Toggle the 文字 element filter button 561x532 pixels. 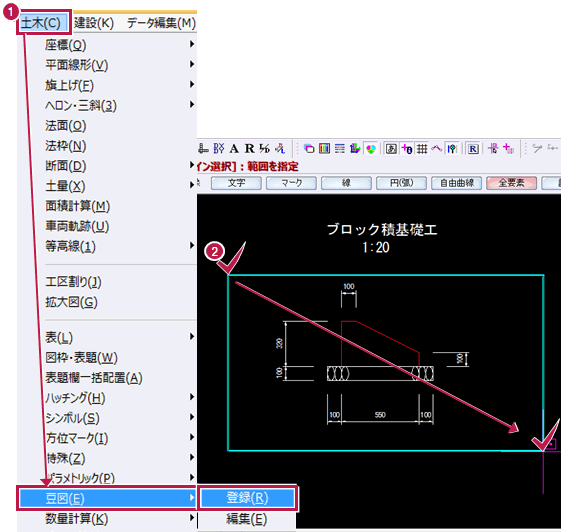236,183
